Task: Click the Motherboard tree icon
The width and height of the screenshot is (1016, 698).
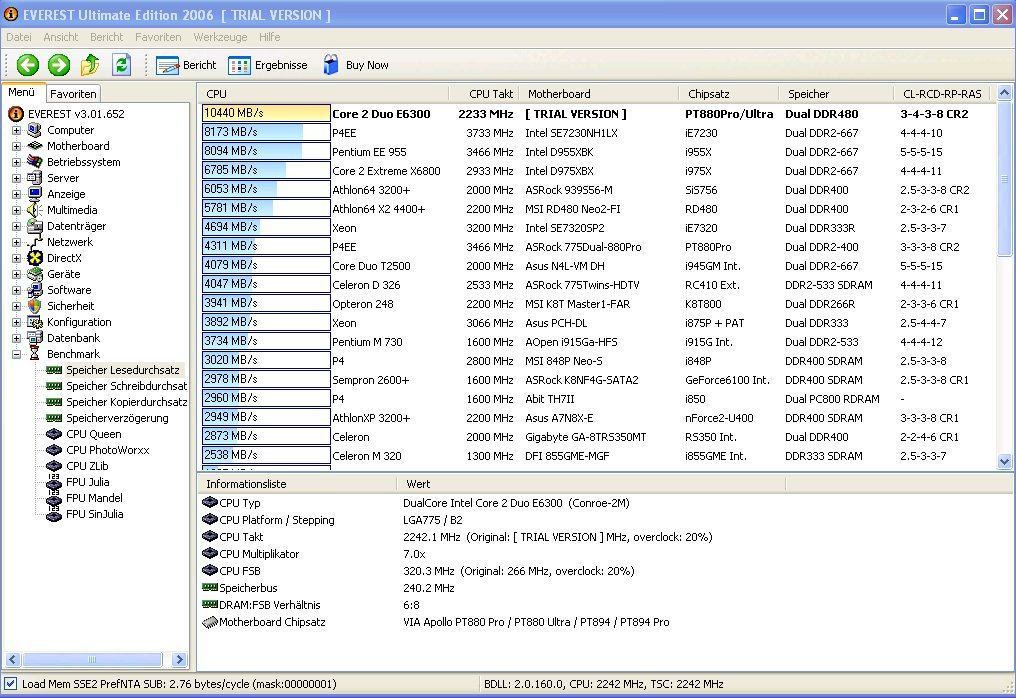Action: coord(35,146)
